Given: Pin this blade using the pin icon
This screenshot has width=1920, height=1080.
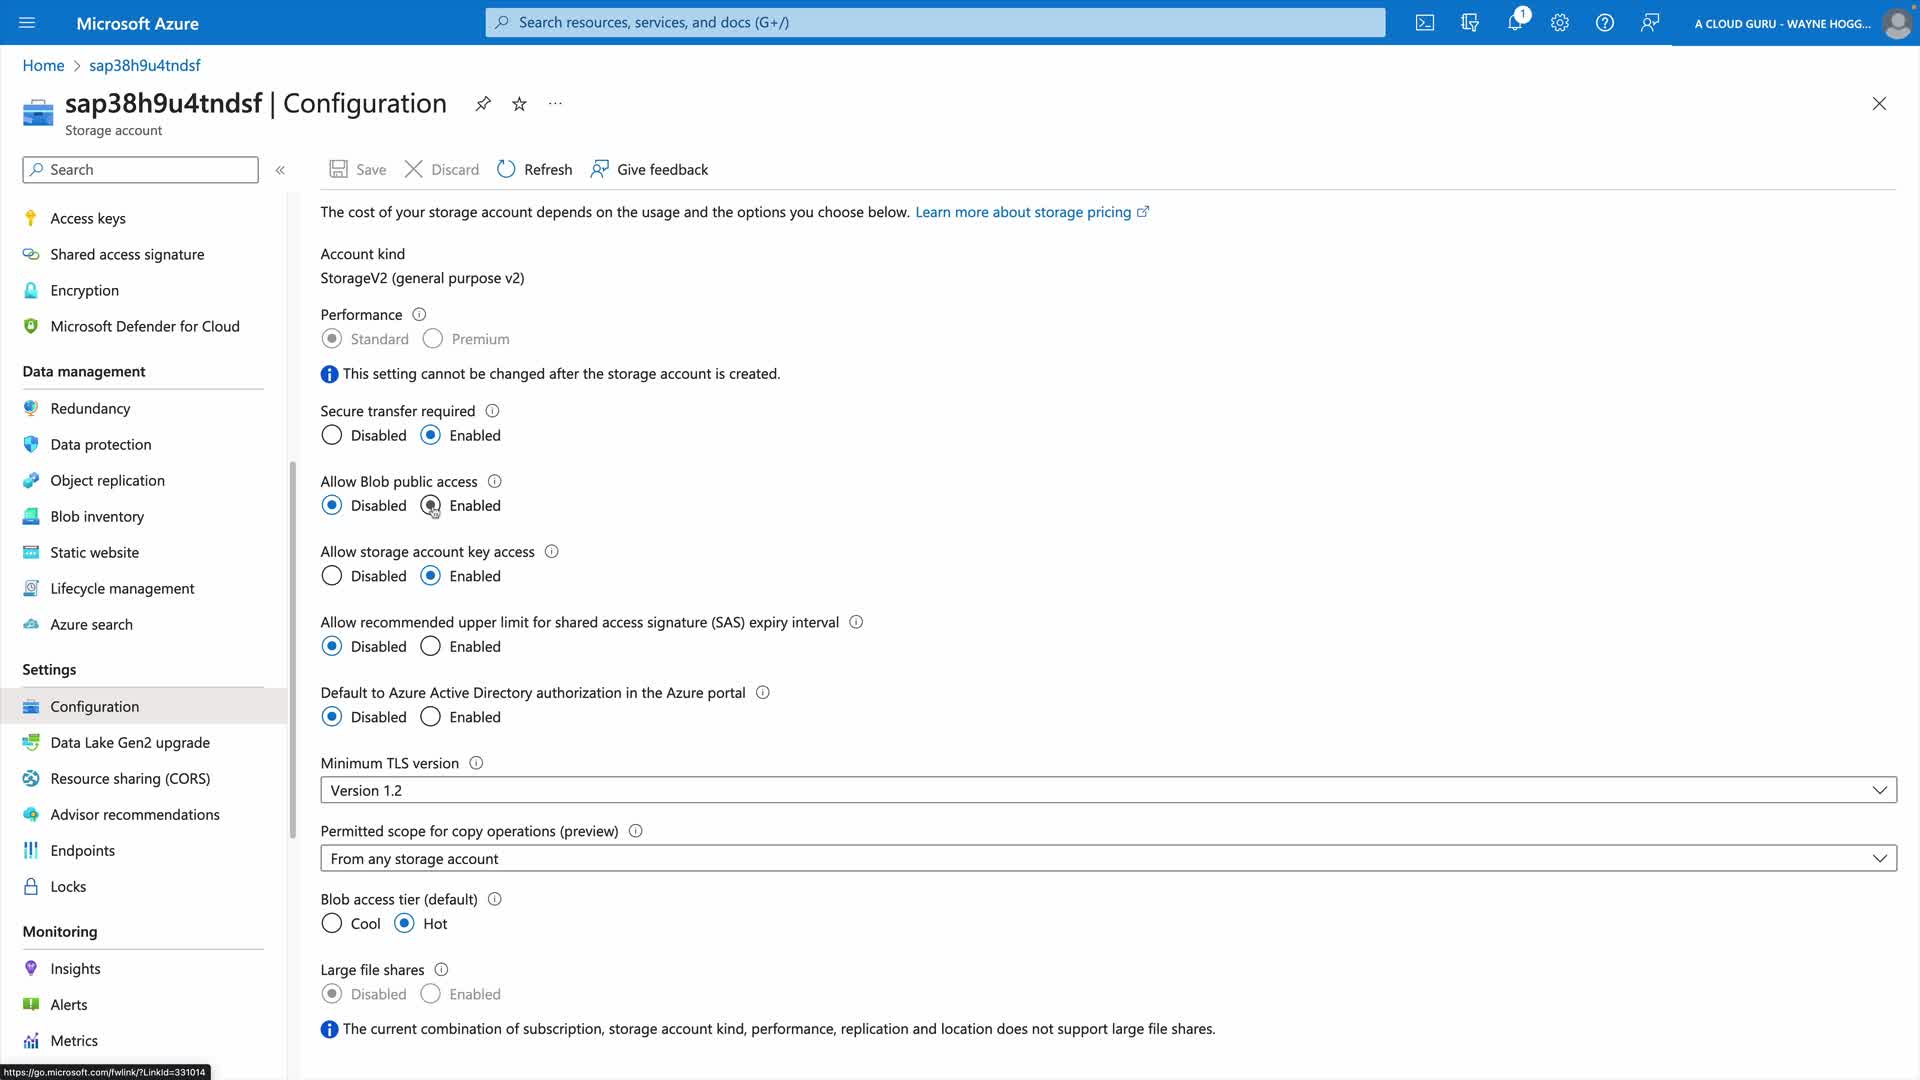Looking at the screenshot, I should [x=483, y=104].
